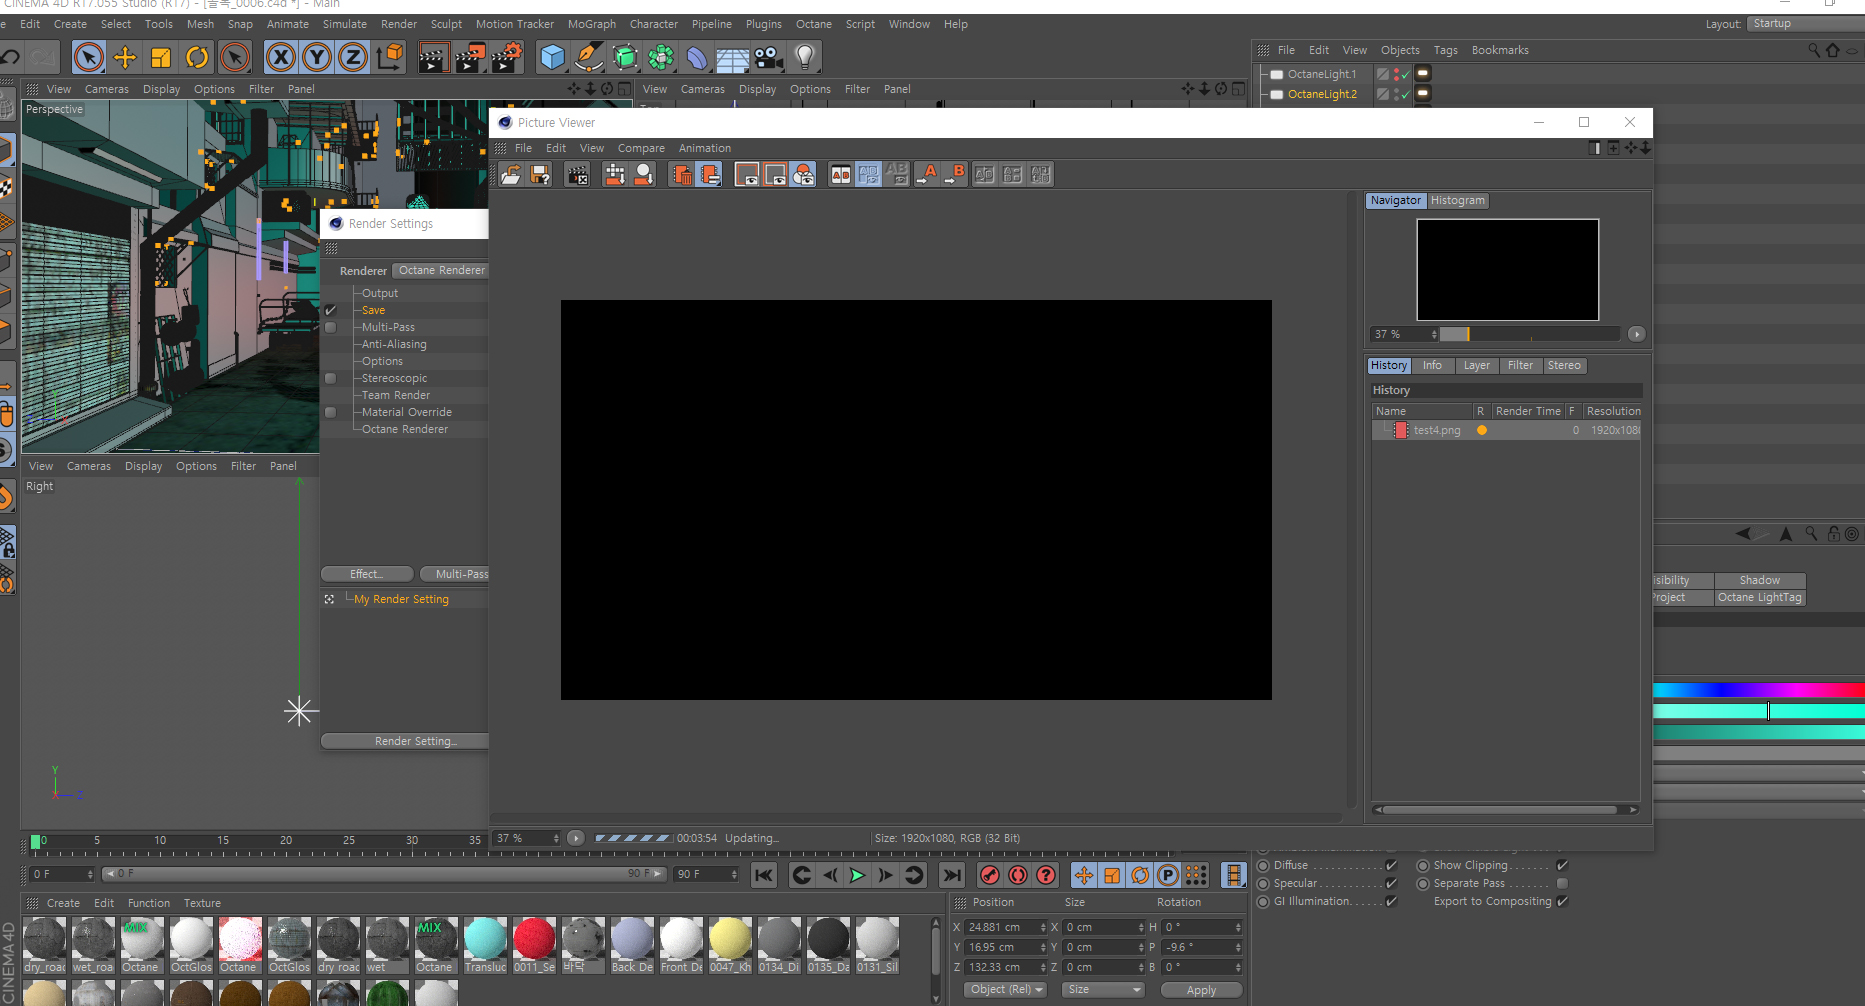This screenshot has width=1865, height=1006.
Task: Add a Cube primitive object
Action: tap(552, 58)
